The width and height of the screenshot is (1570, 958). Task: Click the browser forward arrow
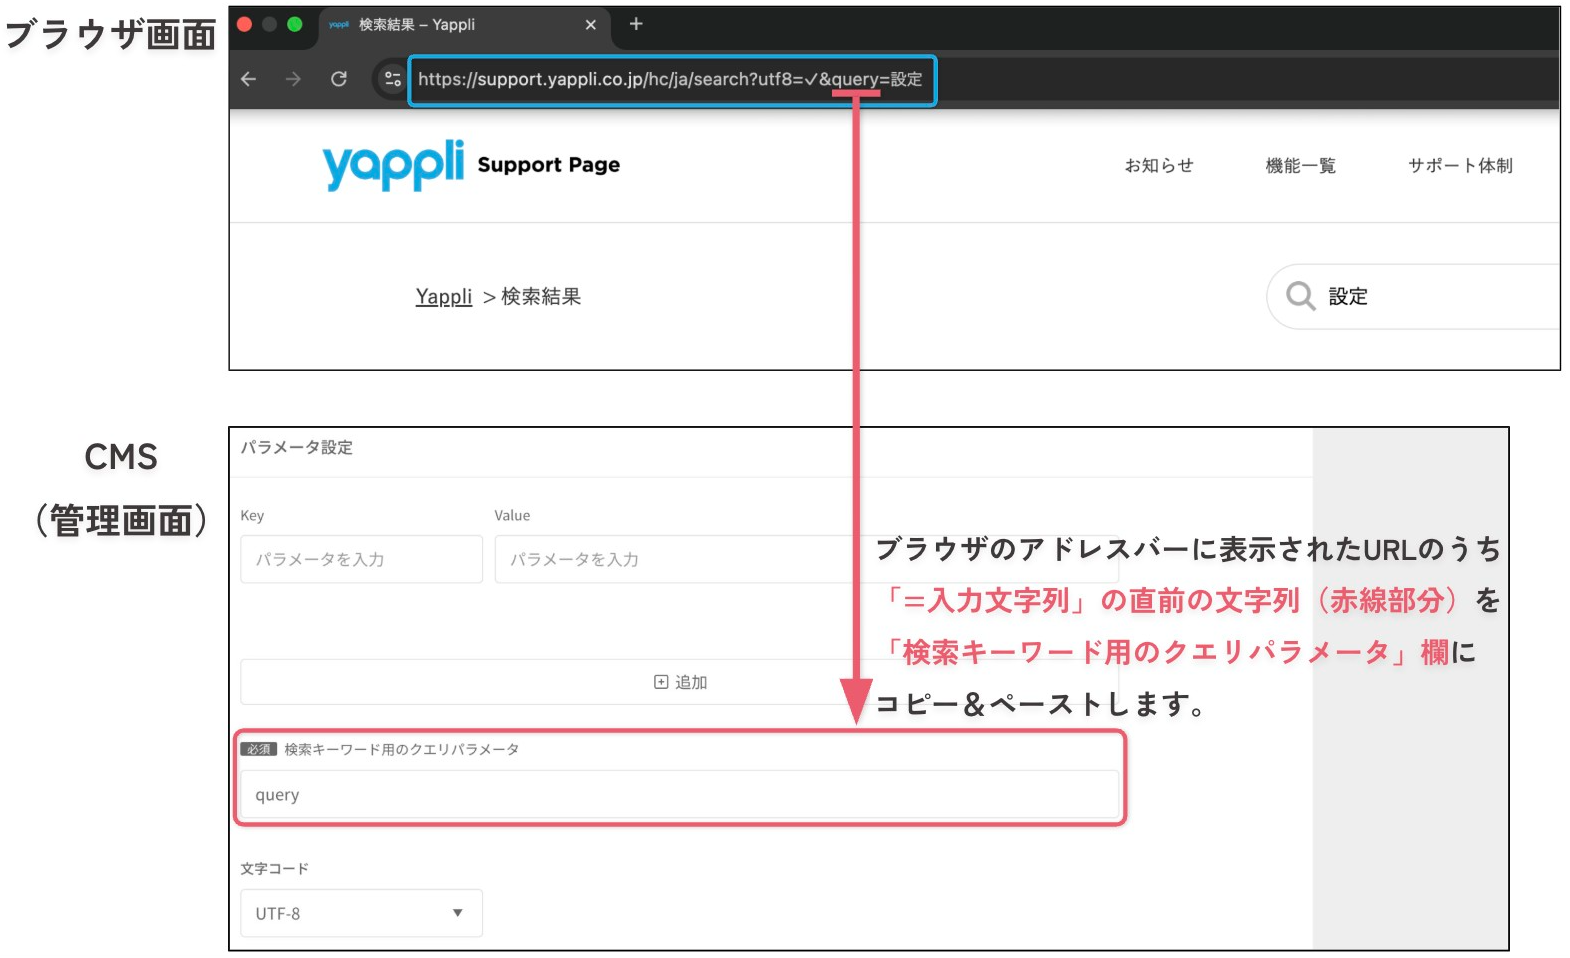point(293,79)
